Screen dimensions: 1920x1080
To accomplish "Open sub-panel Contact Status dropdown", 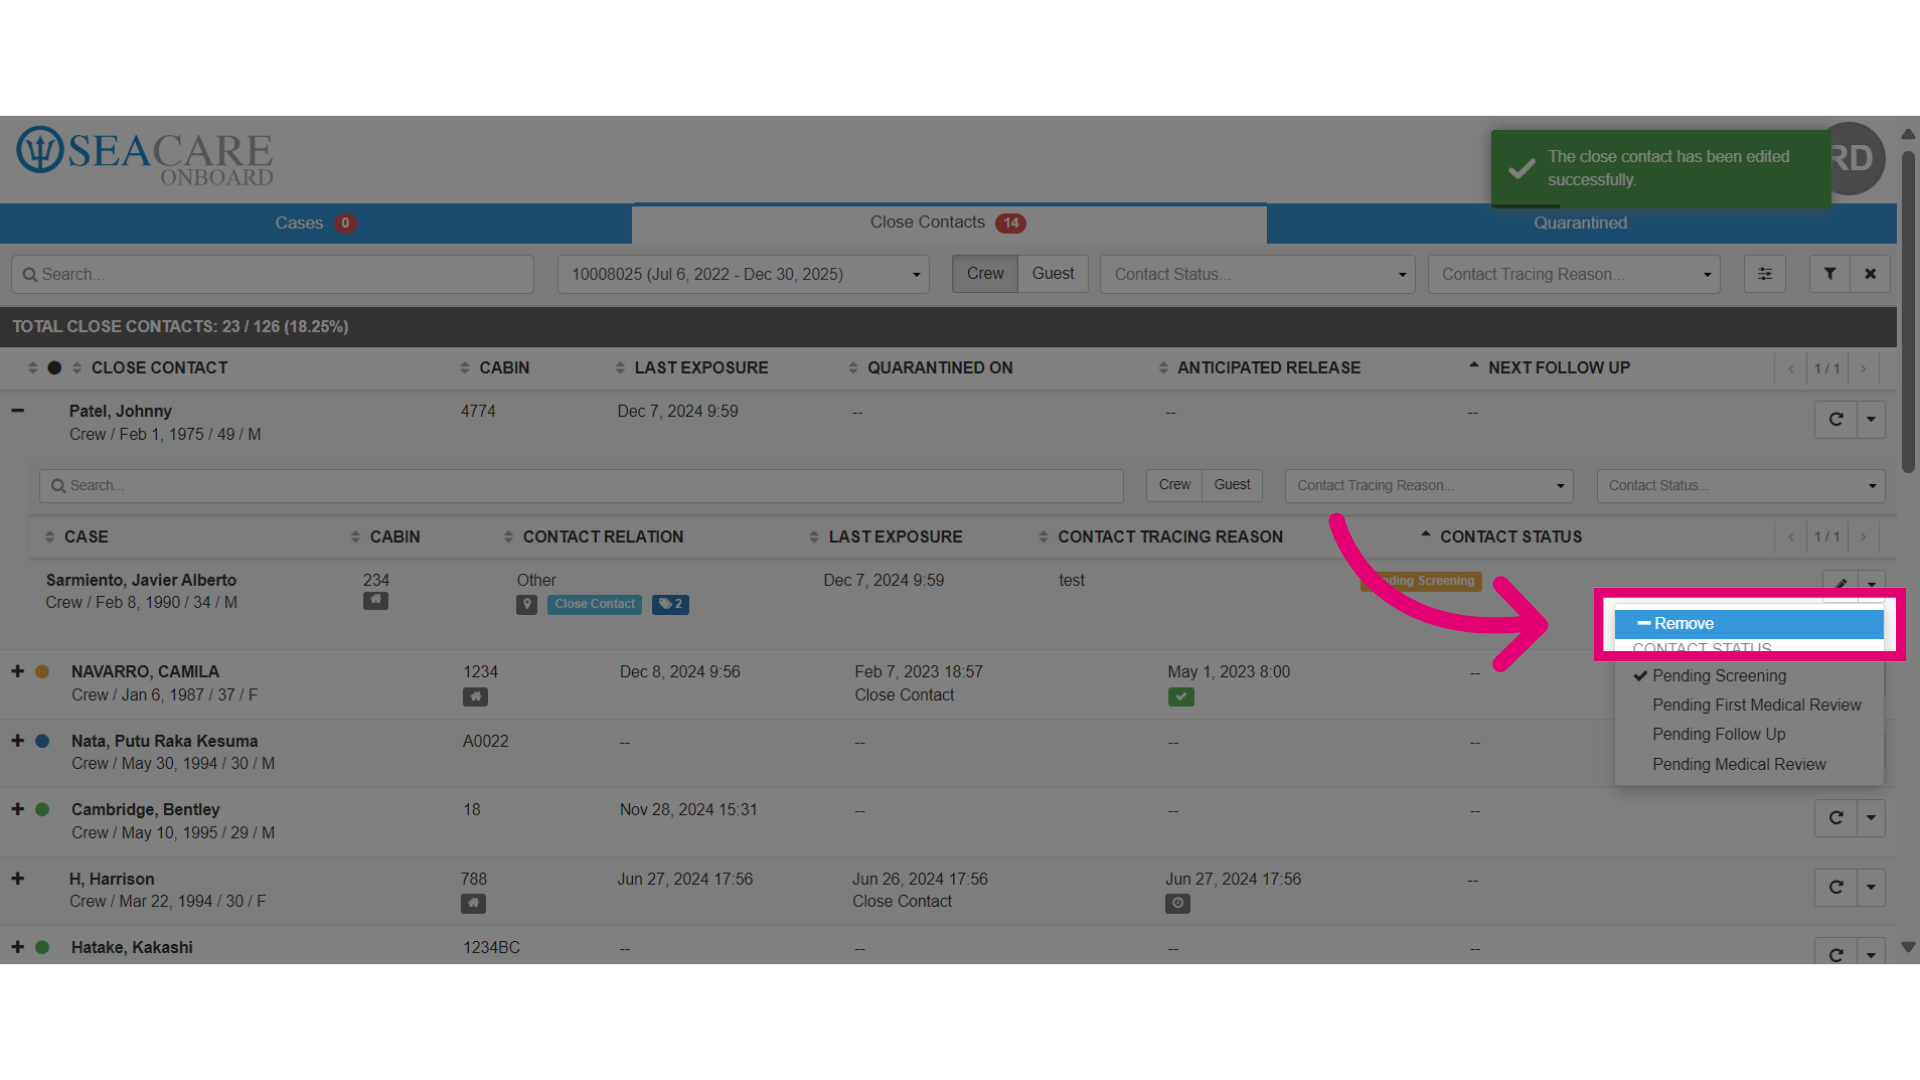I will (1741, 485).
